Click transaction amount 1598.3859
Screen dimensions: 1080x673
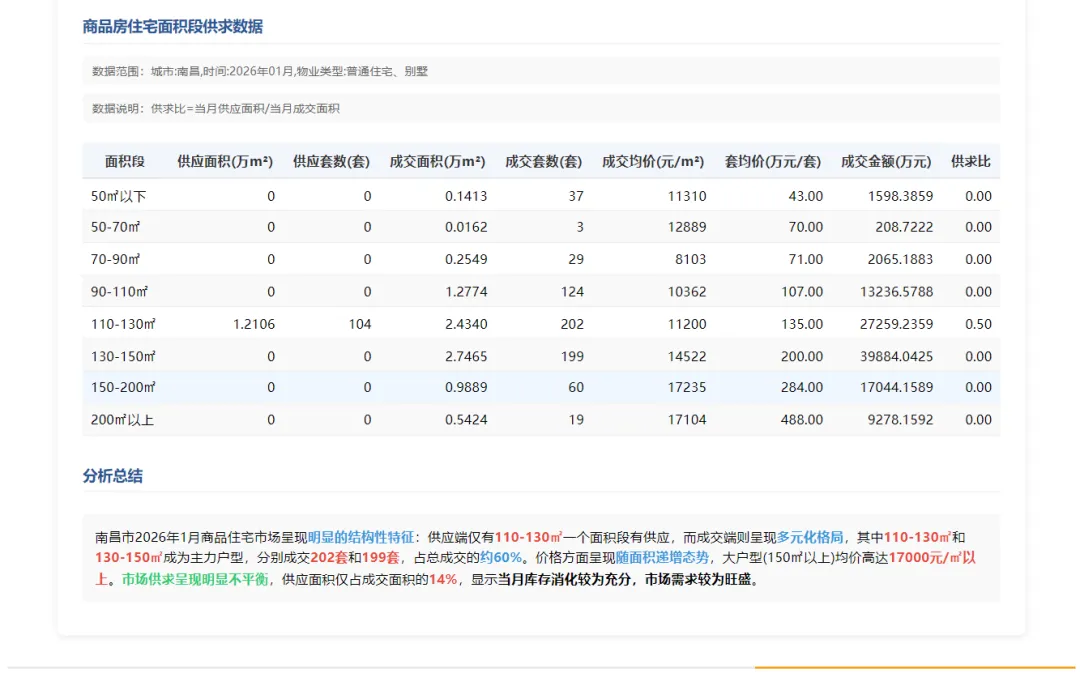pyautogui.click(x=900, y=196)
